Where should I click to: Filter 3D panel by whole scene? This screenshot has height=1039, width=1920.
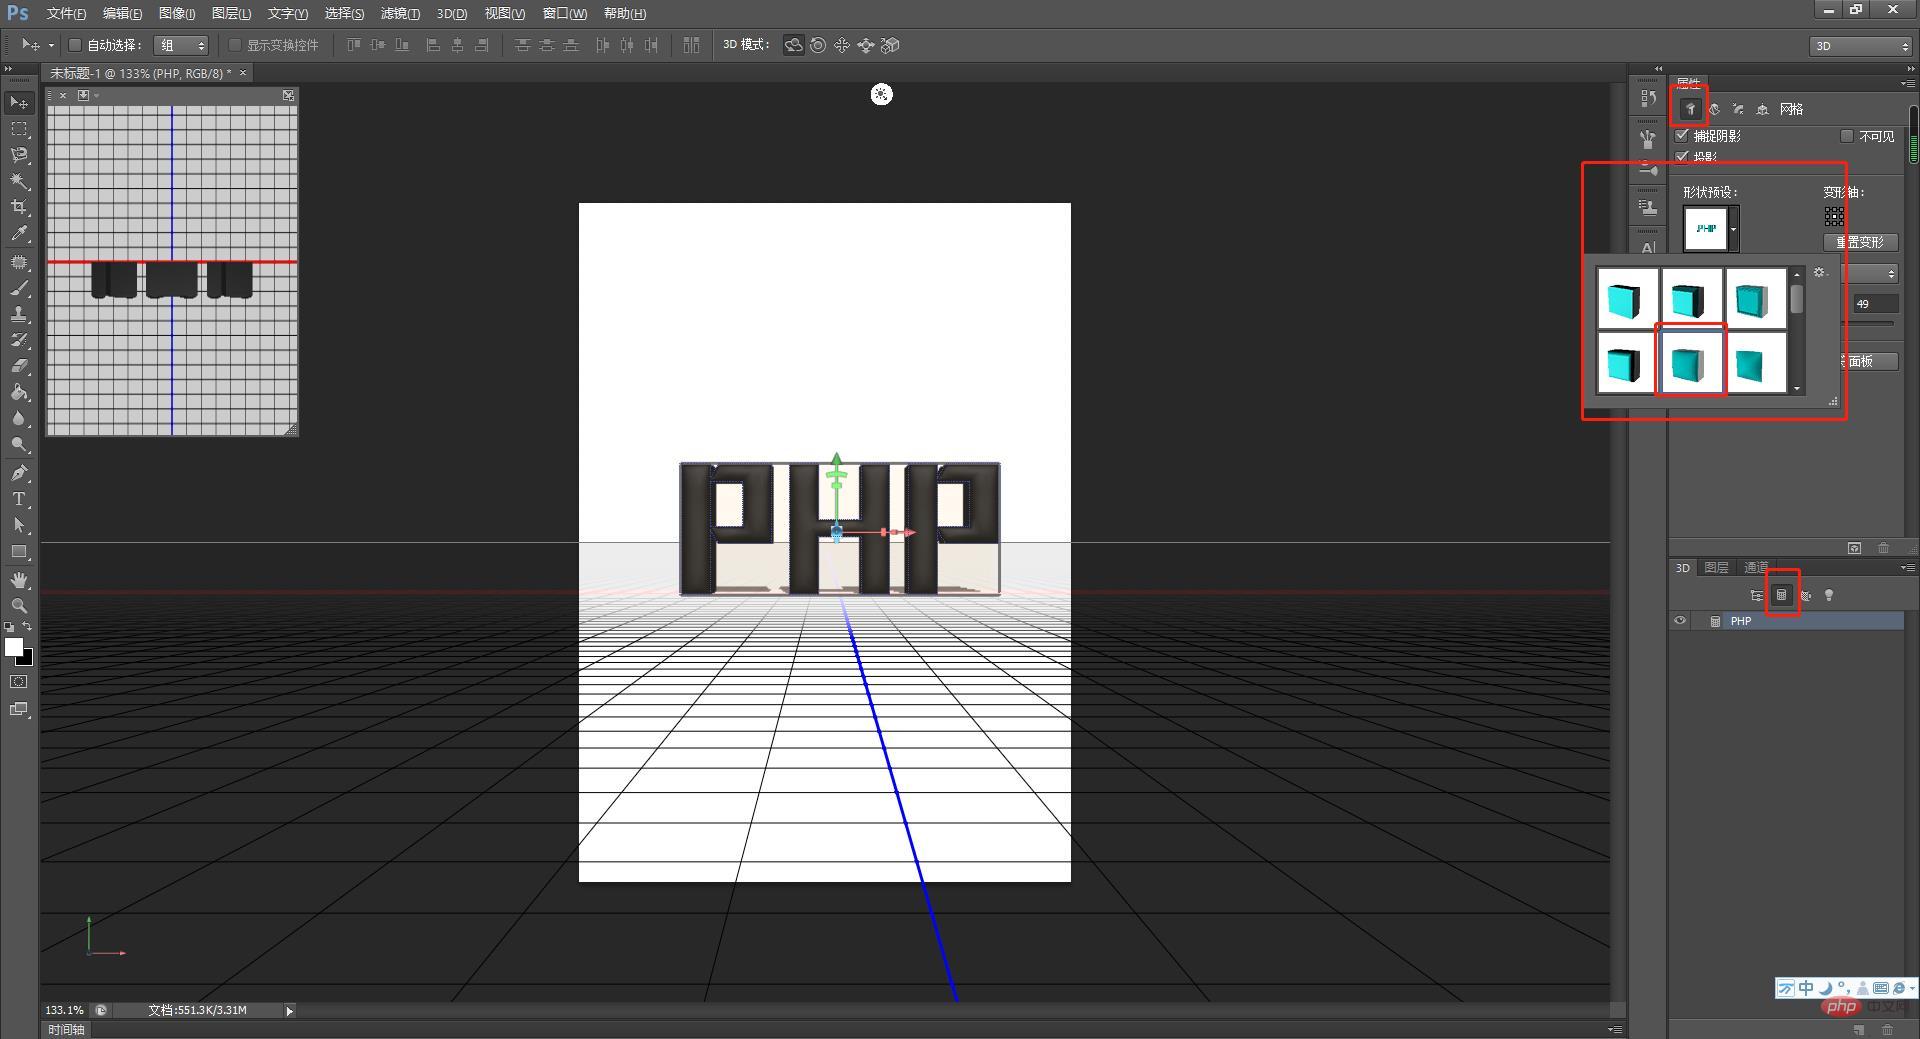pyautogui.click(x=1757, y=595)
